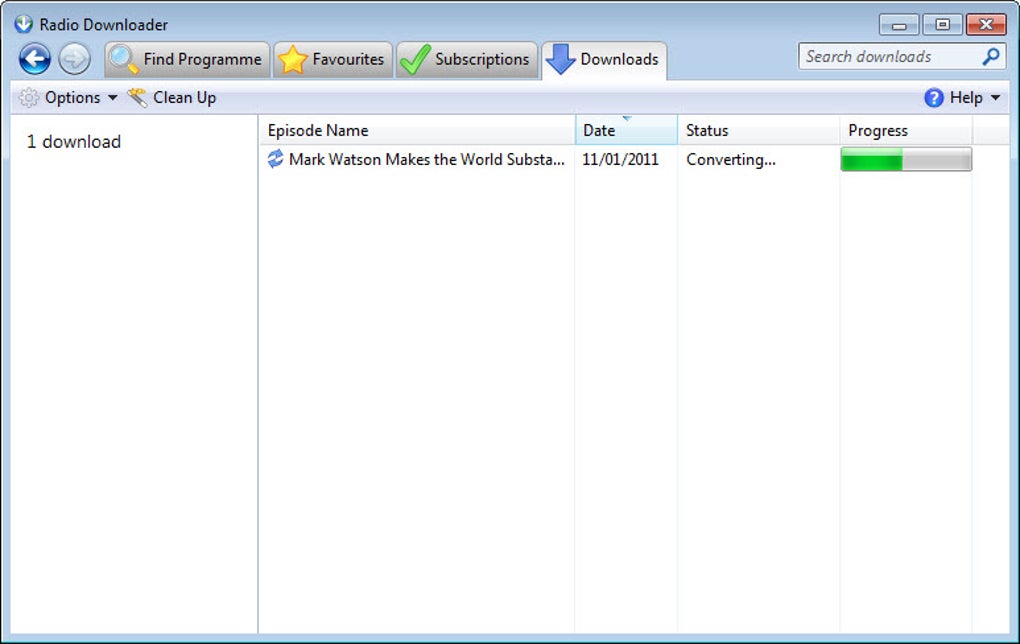Sort by the Progress column header
Image resolution: width=1020 pixels, height=644 pixels.
click(906, 130)
